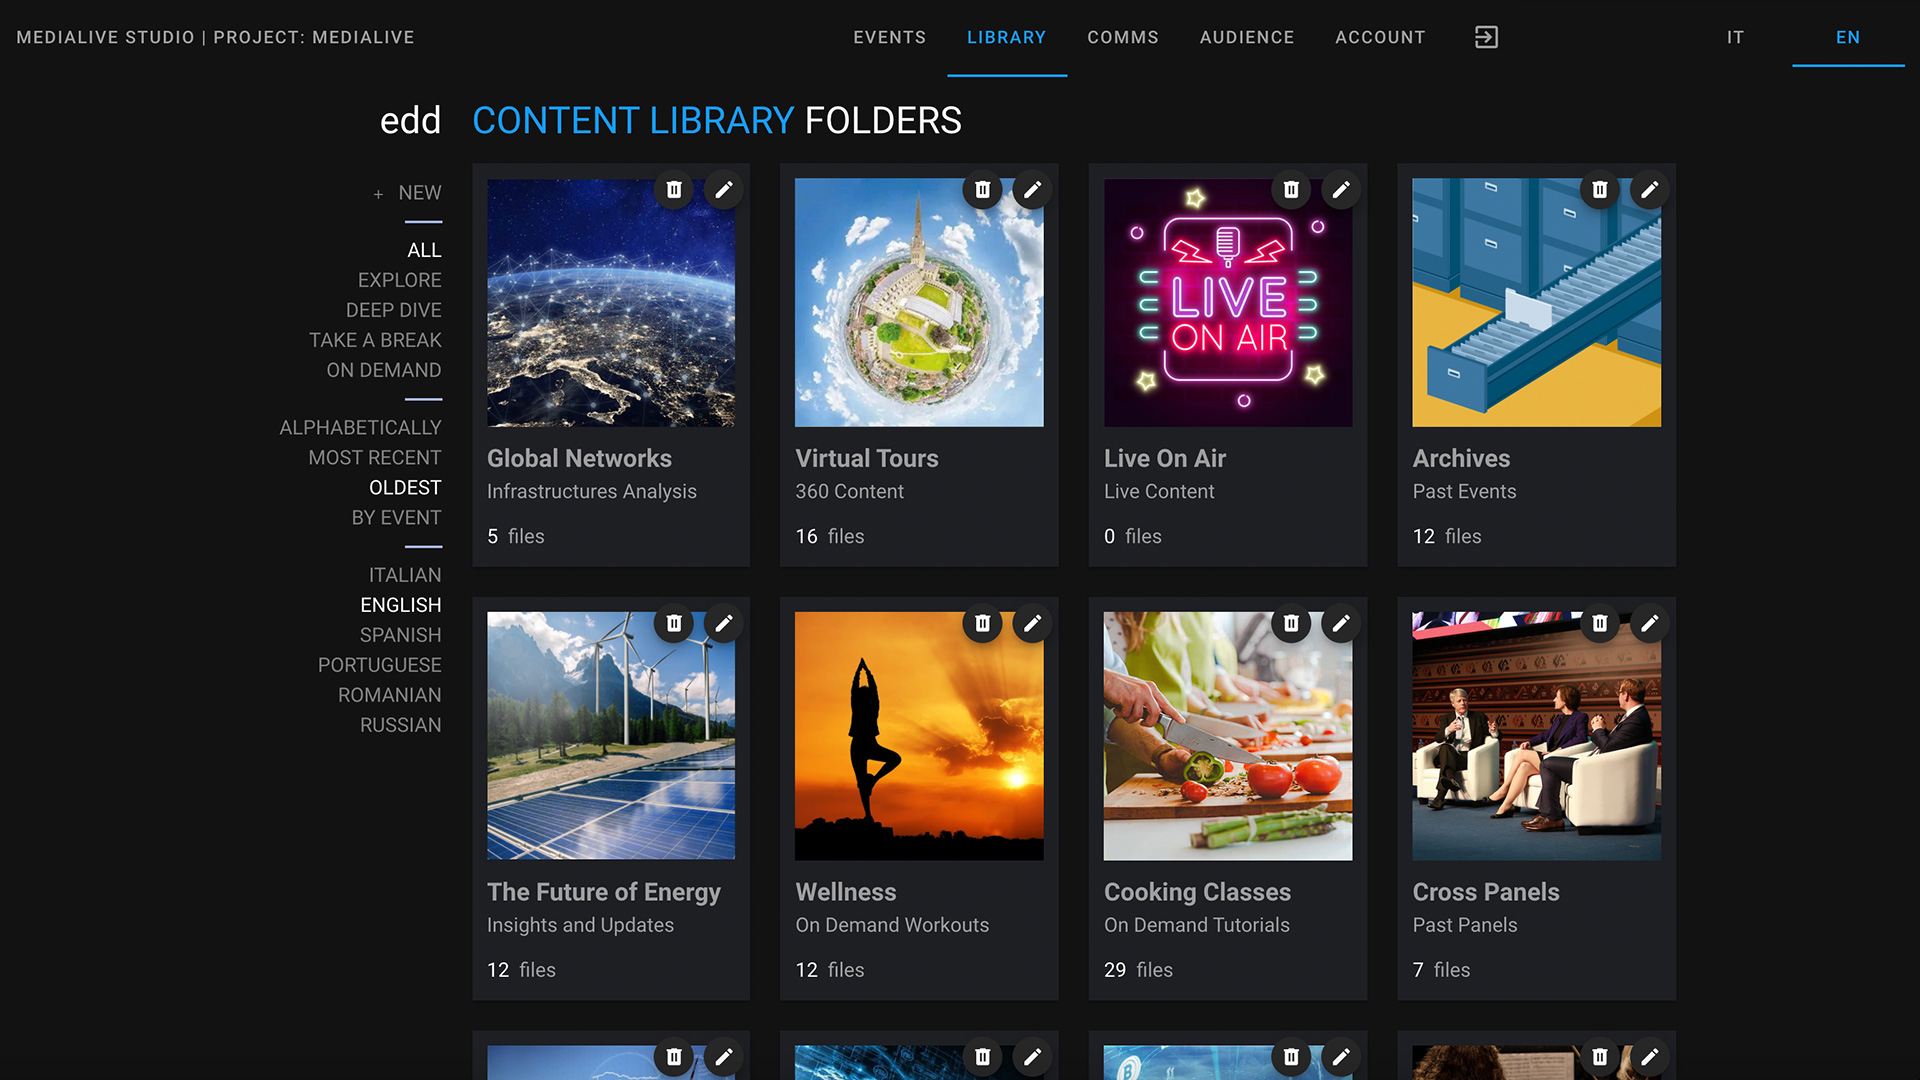
Task: Click the Cross Panels folder title
Action: pyautogui.click(x=1486, y=892)
